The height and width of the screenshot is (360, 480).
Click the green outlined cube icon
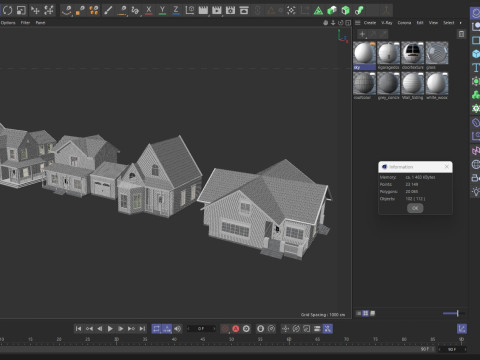click(x=346, y=10)
